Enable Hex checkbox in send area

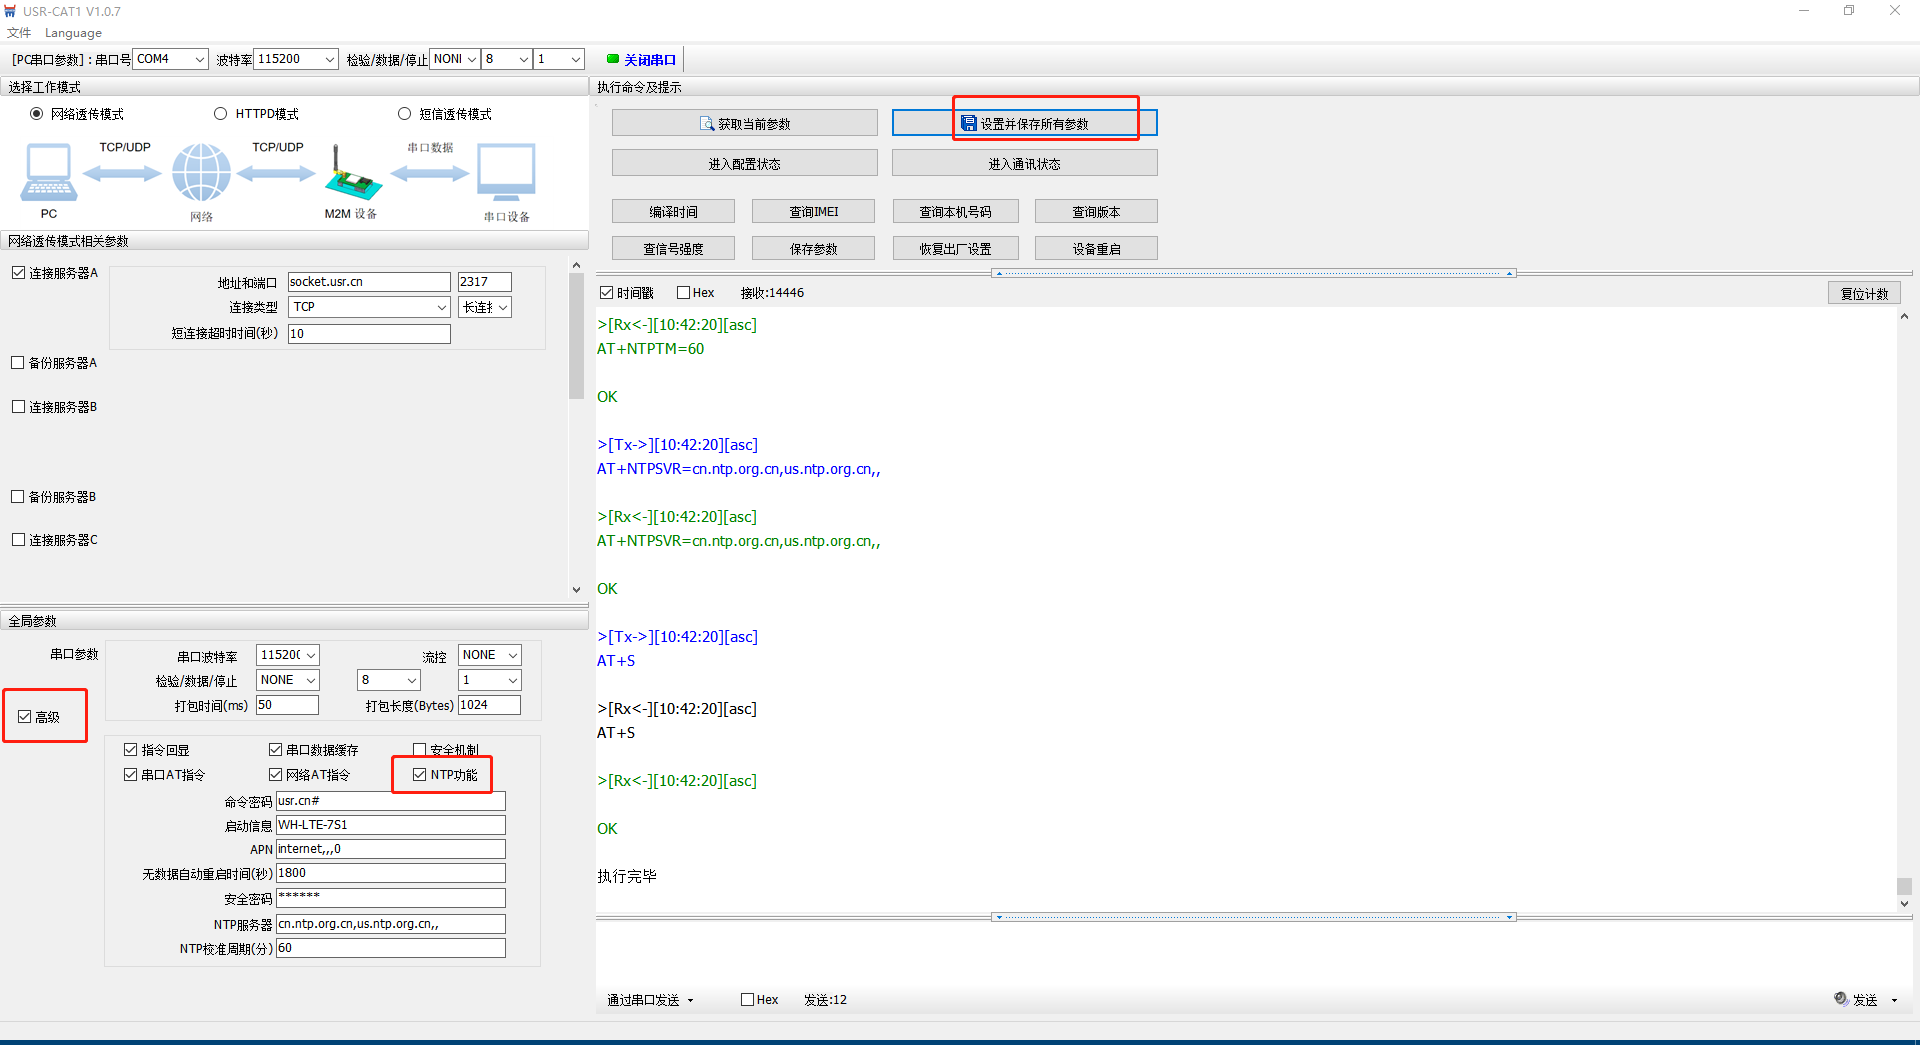click(747, 1000)
